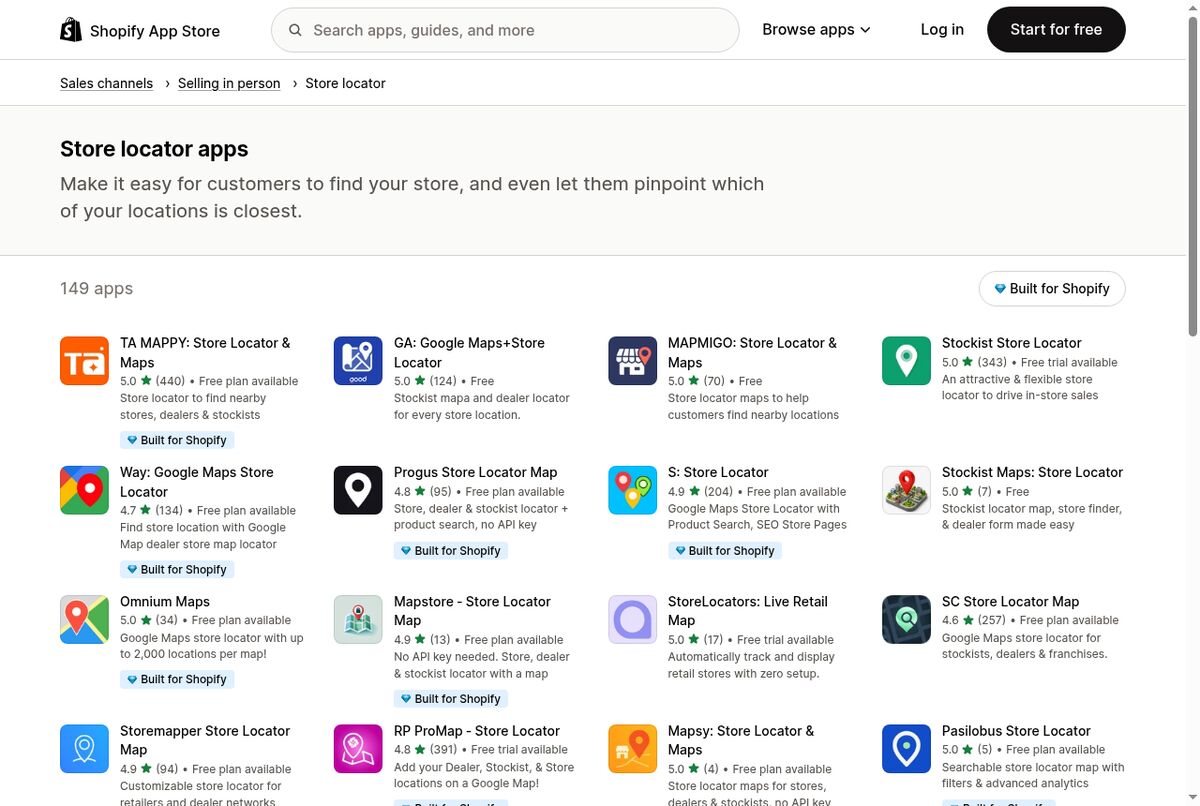
Task: Open TA MAPPY: Store Locator & Maps title
Action: 205,352
